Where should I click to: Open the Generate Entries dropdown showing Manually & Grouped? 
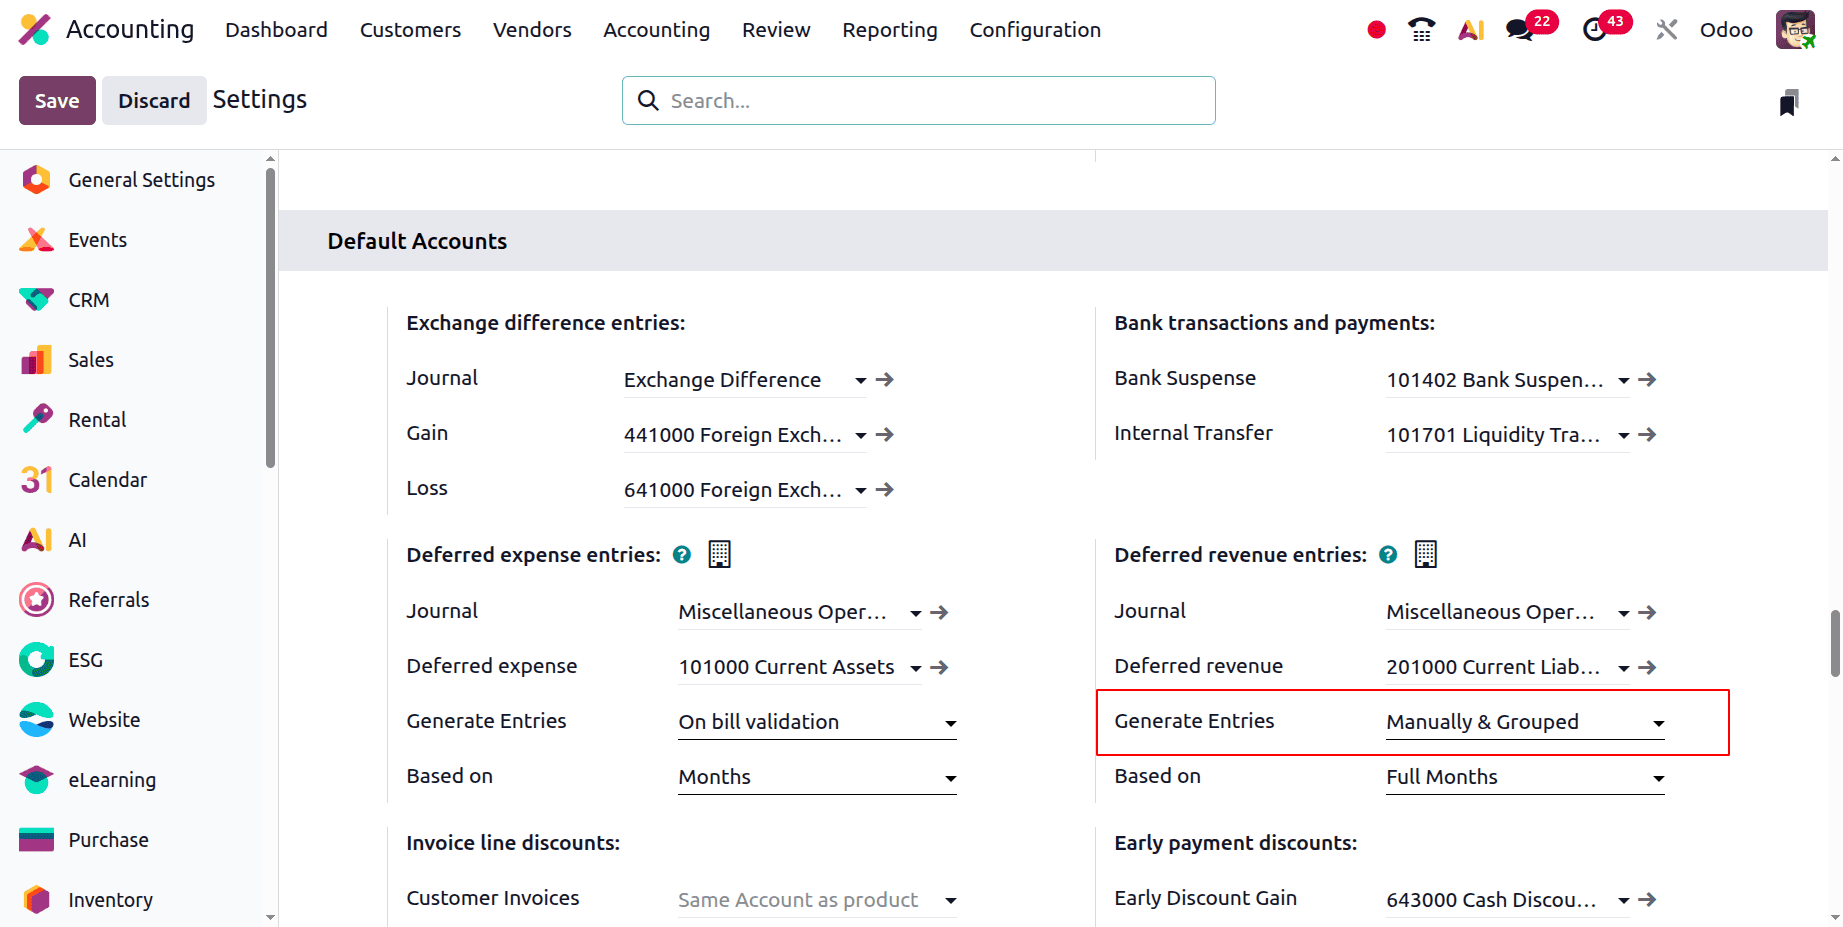(1524, 722)
